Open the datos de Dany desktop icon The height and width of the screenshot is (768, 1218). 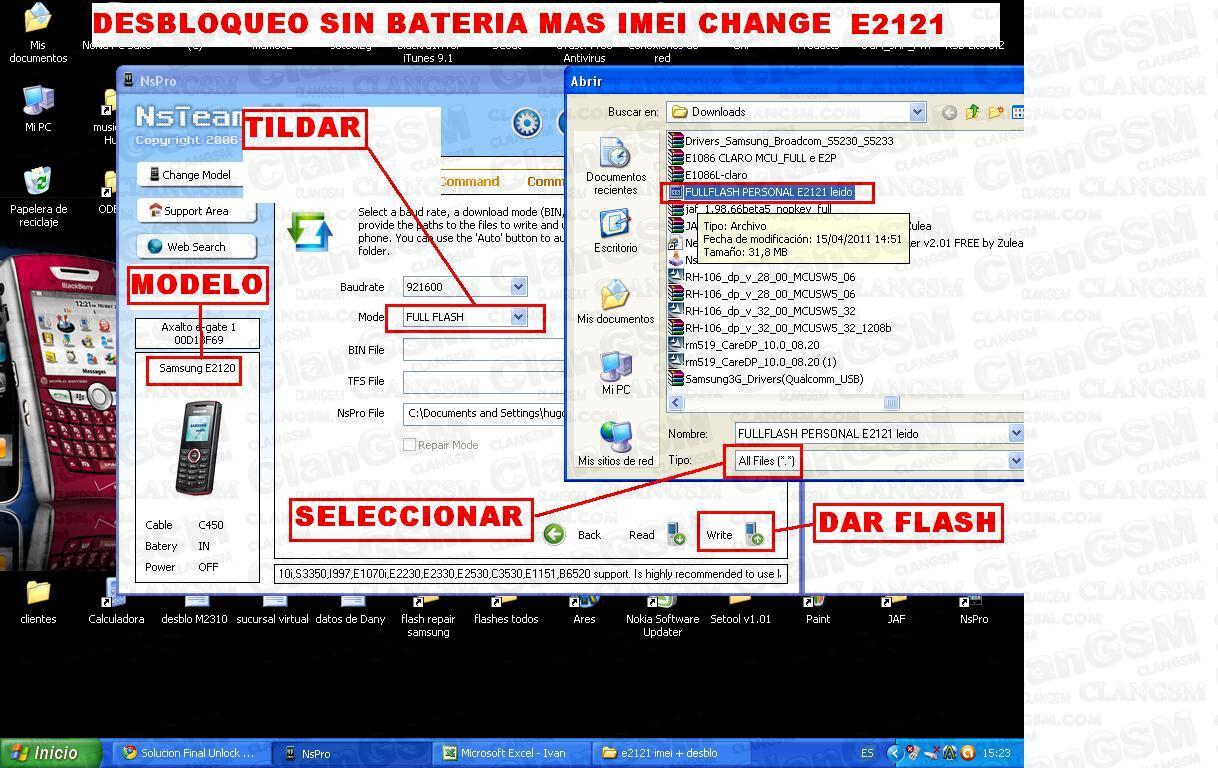coord(350,610)
